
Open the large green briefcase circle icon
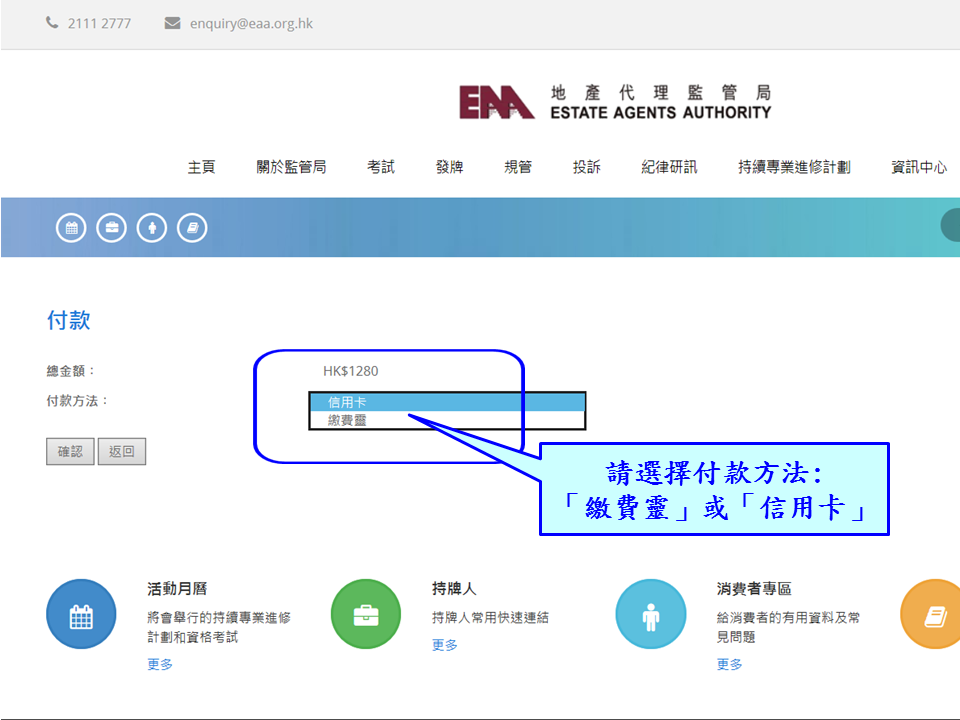point(366,615)
